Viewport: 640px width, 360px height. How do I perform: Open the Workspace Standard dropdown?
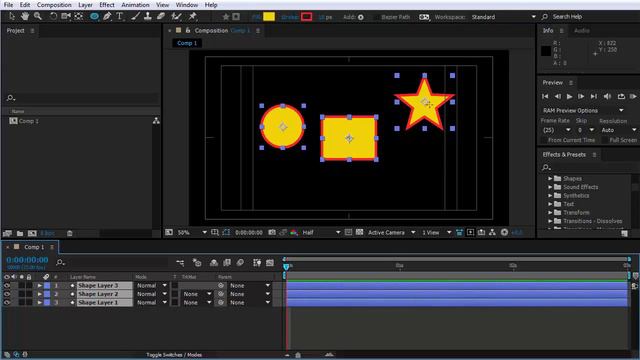[x=504, y=17]
